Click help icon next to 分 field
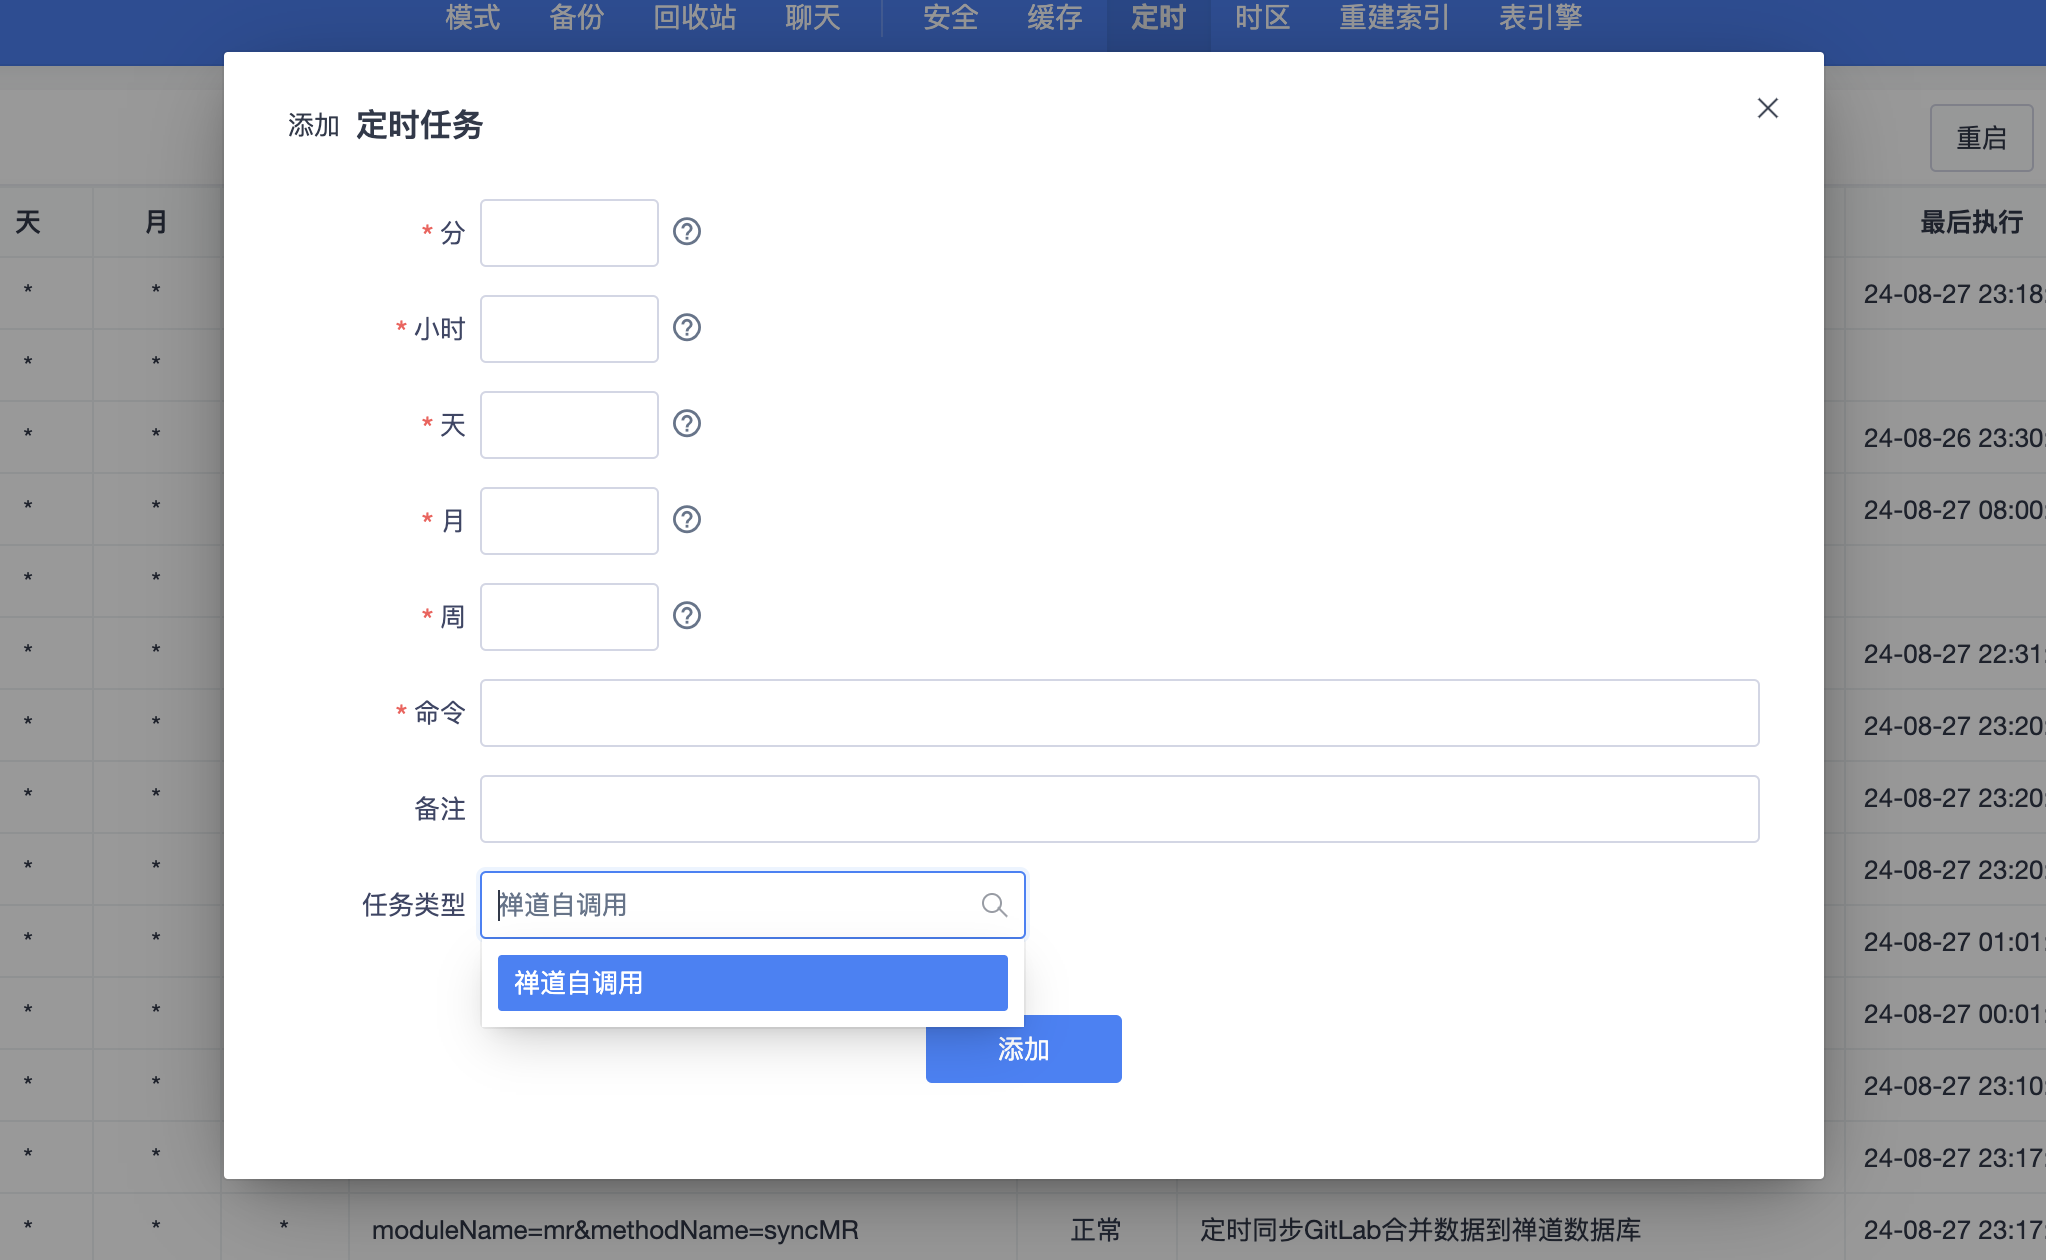Viewport: 2046px width, 1260px height. point(686,232)
